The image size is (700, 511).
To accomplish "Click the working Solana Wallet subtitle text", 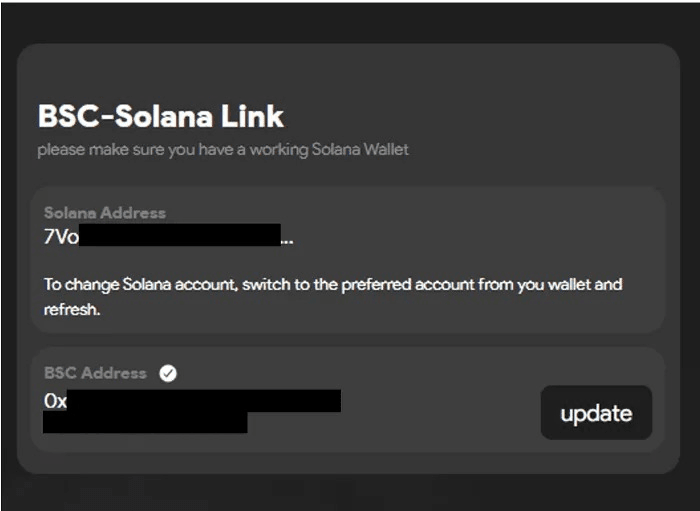I will tap(223, 150).
